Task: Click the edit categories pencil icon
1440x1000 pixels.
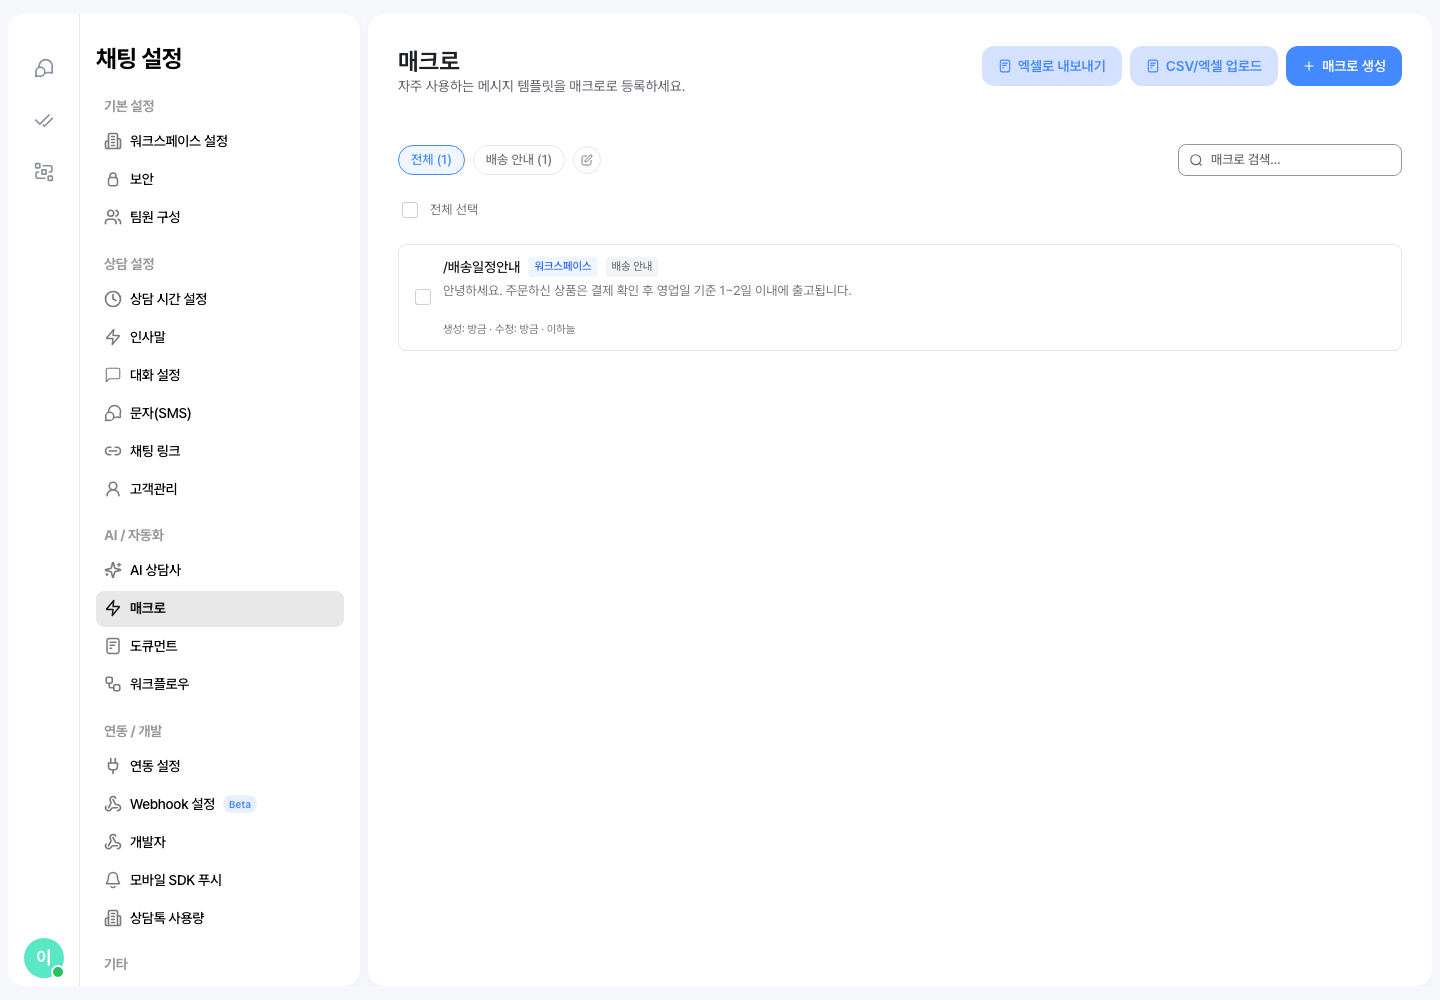Action: [x=587, y=160]
